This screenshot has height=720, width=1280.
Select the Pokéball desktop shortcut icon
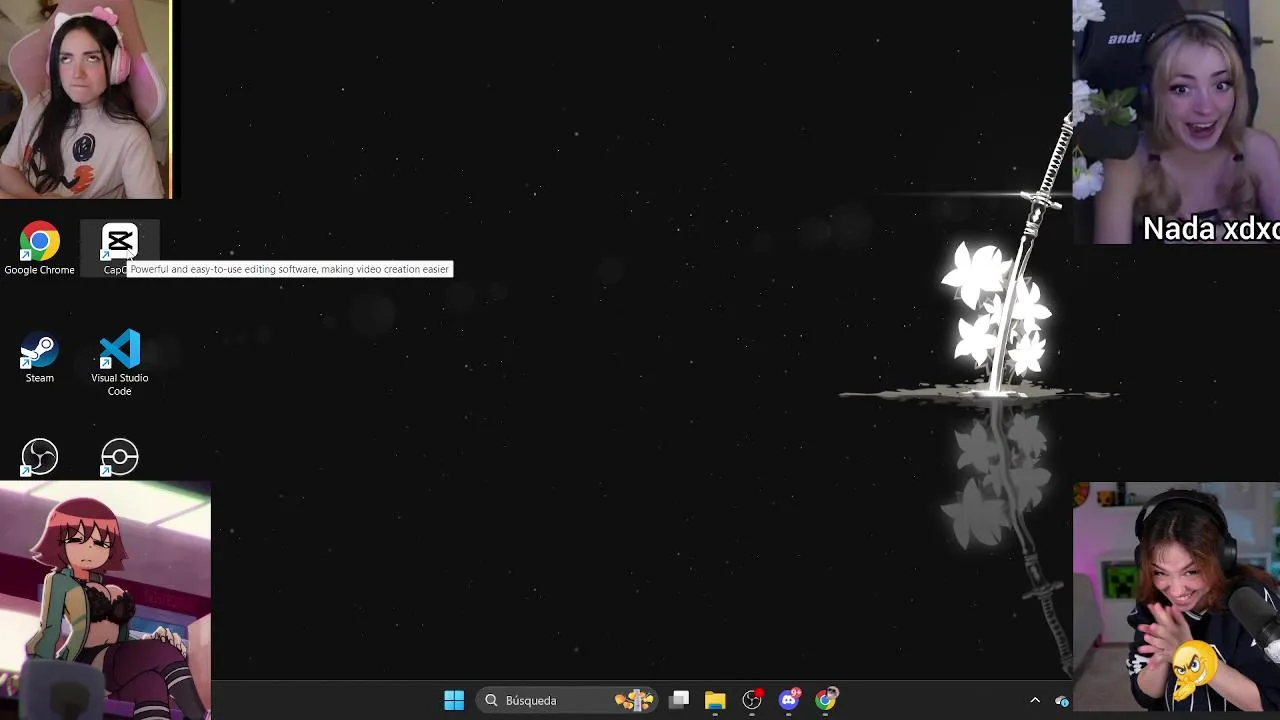pos(119,458)
